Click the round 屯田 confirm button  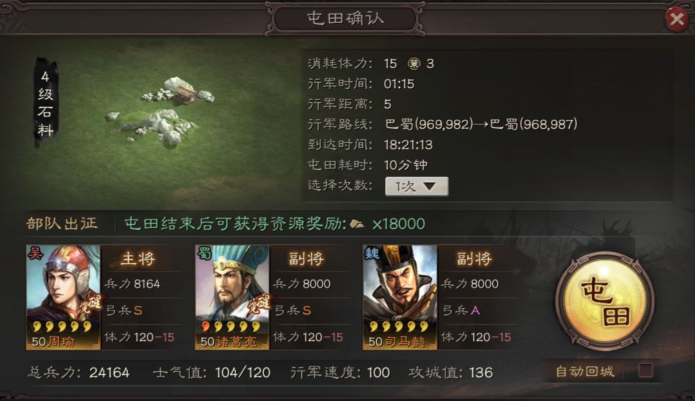click(x=605, y=301)
